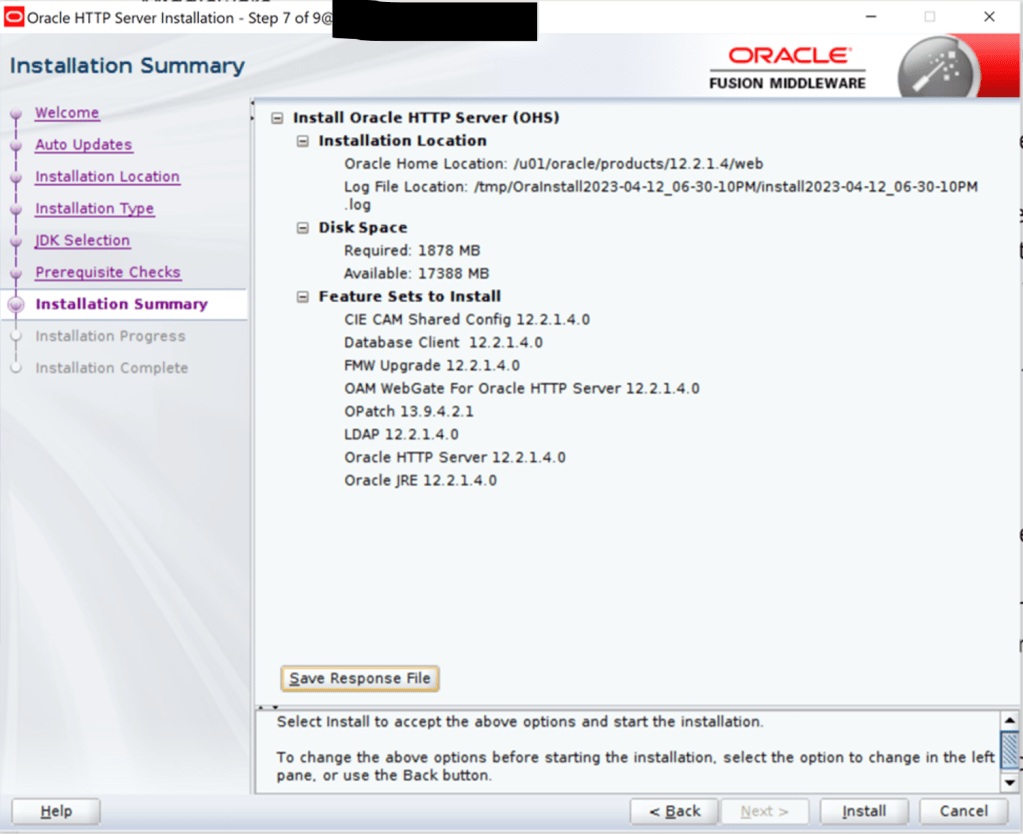The image size is (1023, 835).
Task: Return to Prerequisite Checks step
Action: click(x=107, y=273)
